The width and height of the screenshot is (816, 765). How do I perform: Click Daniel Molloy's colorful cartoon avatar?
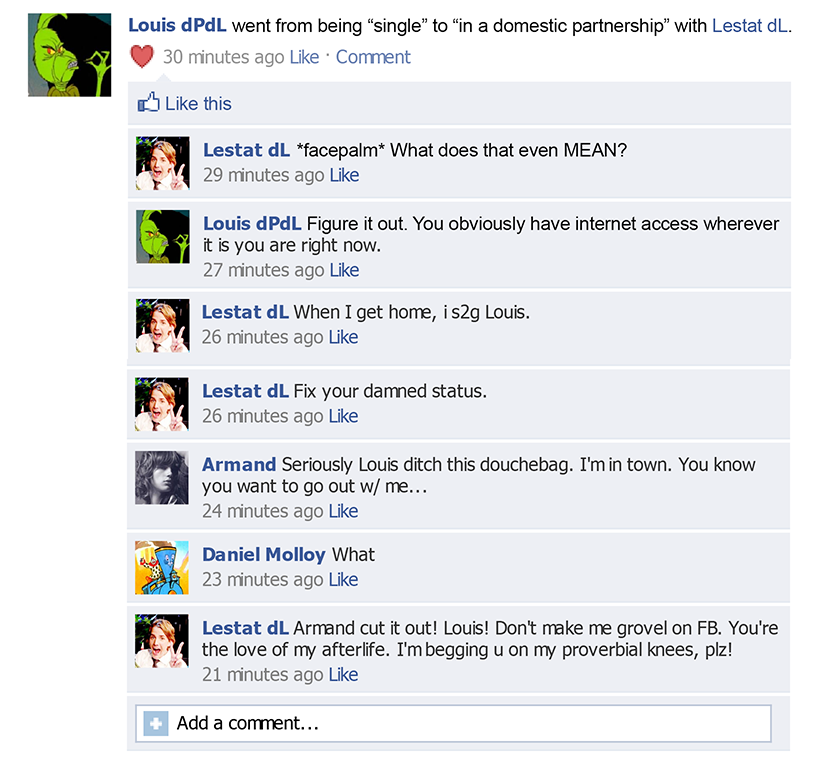(x=162, y=567)
